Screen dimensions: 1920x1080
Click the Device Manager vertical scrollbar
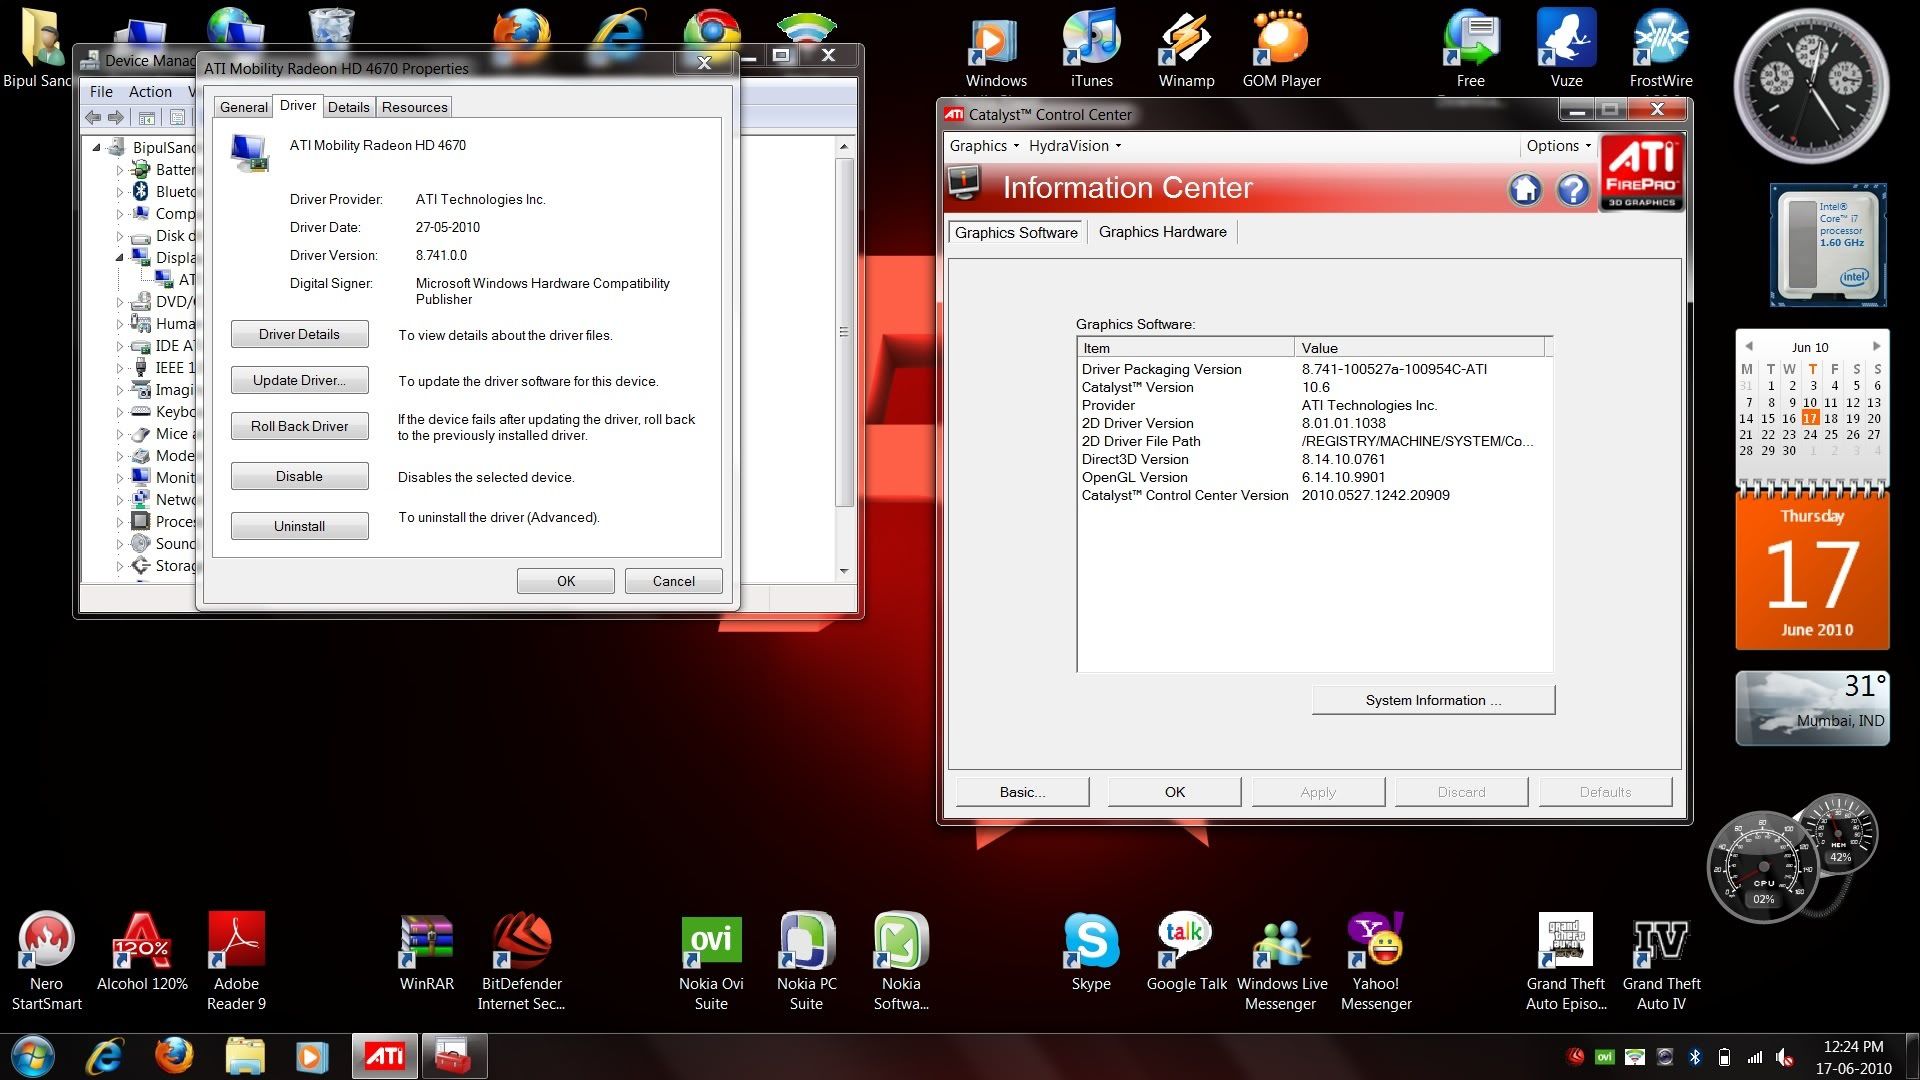(x=844, y=332)
